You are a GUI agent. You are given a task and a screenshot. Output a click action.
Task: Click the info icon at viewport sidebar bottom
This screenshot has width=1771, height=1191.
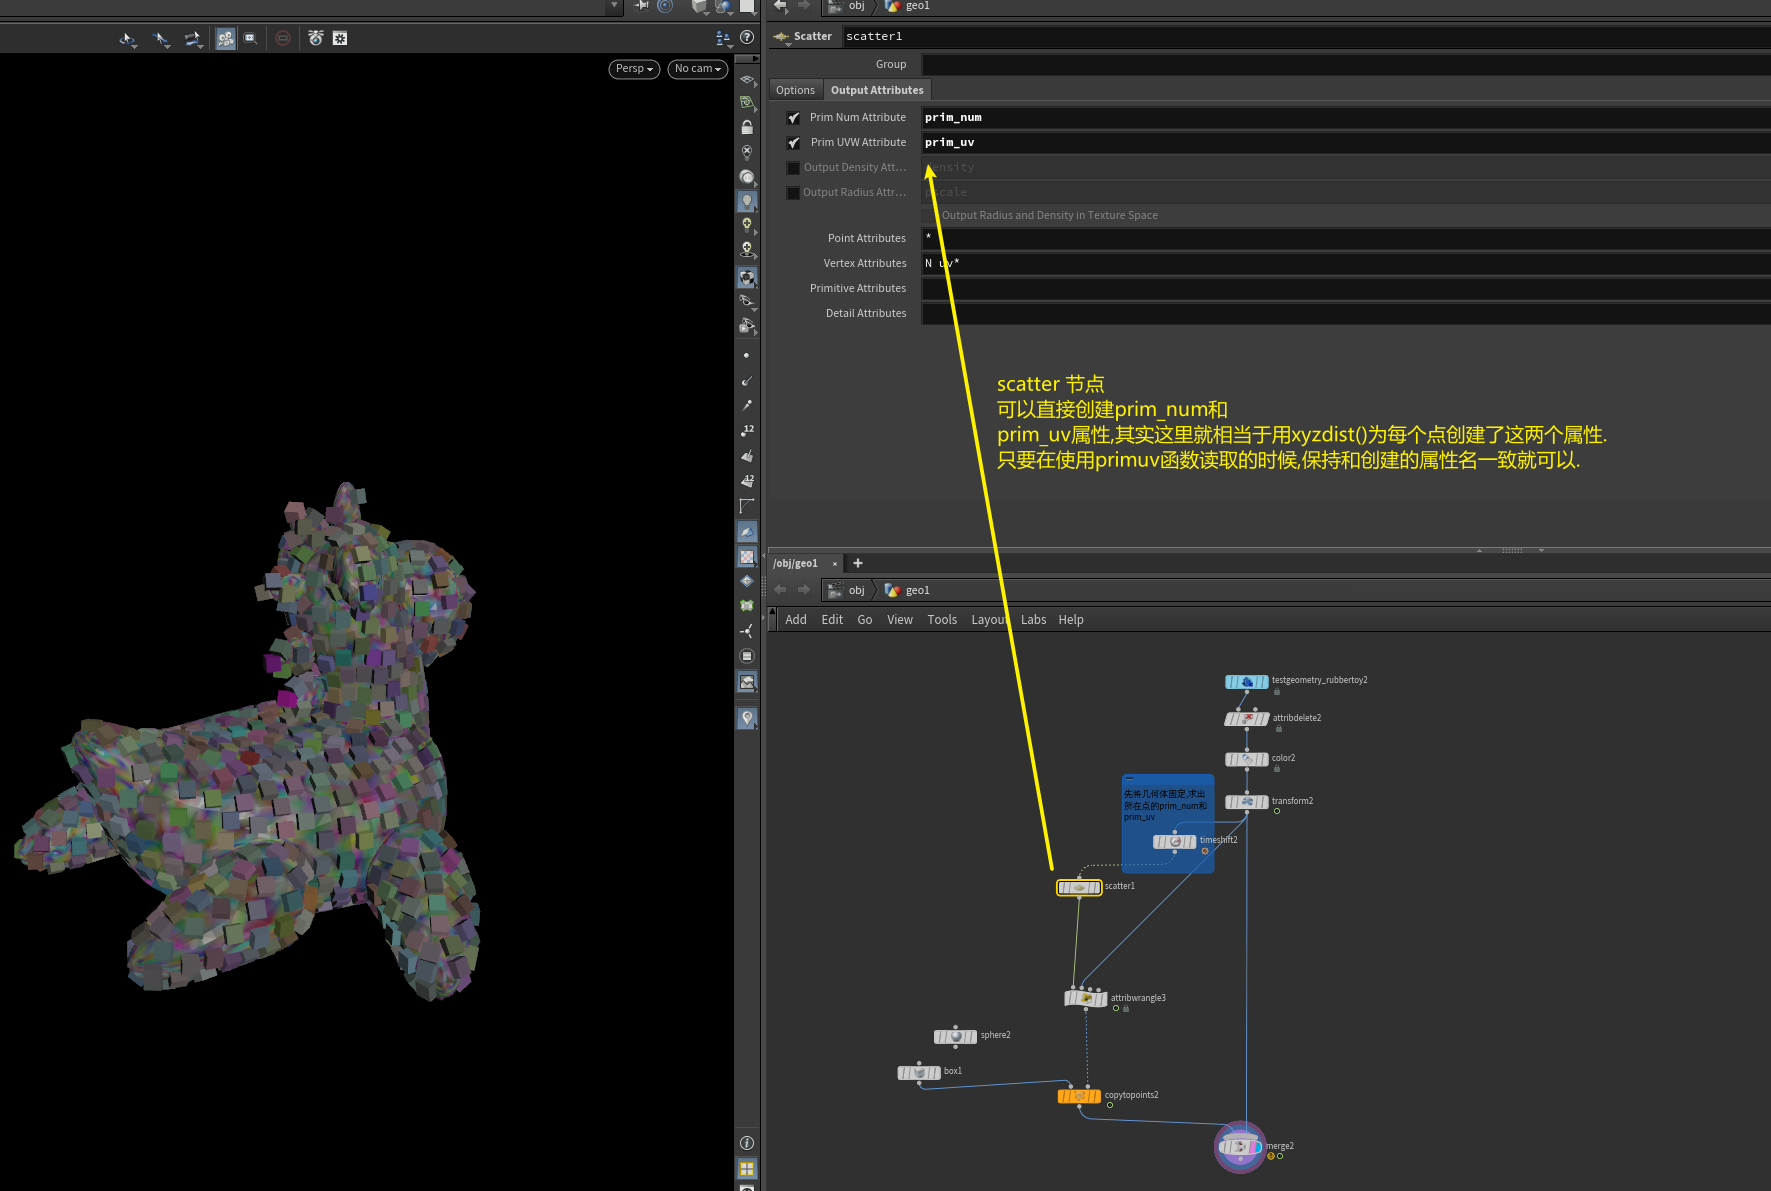(747, 1143)
